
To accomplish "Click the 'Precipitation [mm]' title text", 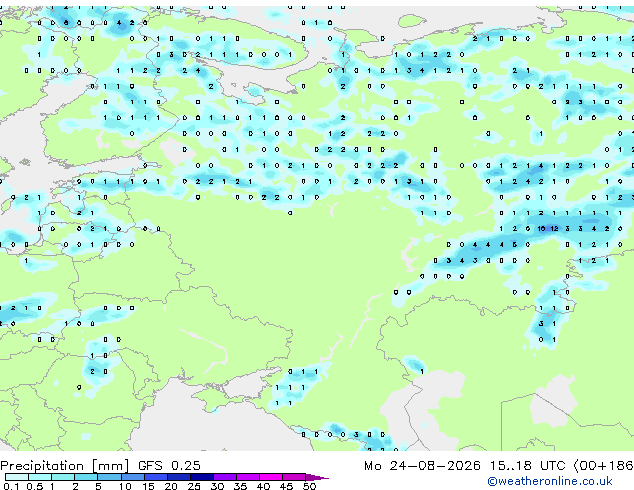I will point(64,466).
